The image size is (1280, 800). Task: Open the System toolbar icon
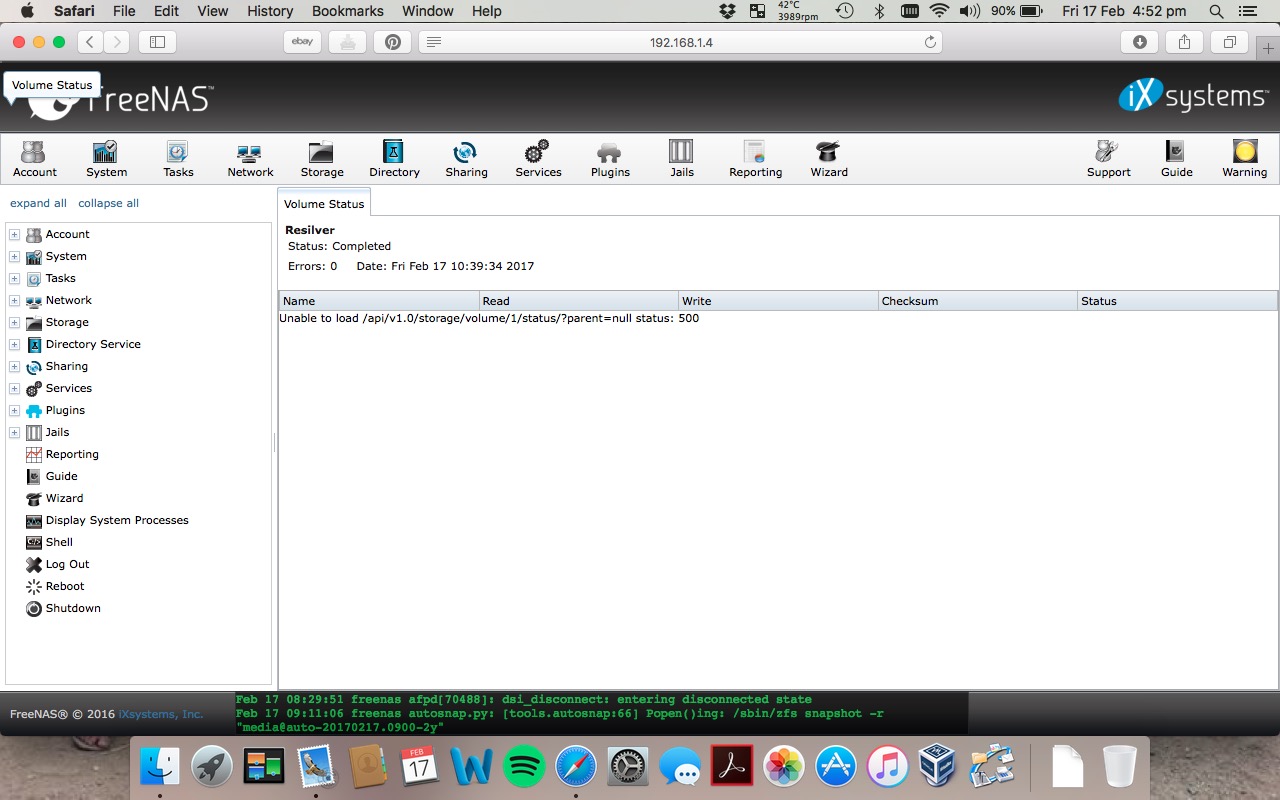click(x=106, y=159)
